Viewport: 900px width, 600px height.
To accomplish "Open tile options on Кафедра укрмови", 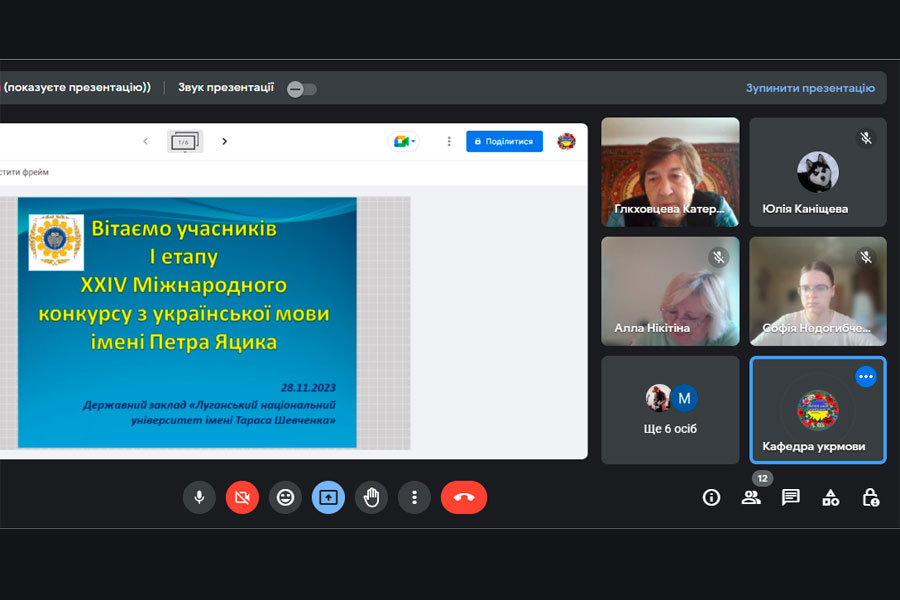I will [x=866, y=377].
